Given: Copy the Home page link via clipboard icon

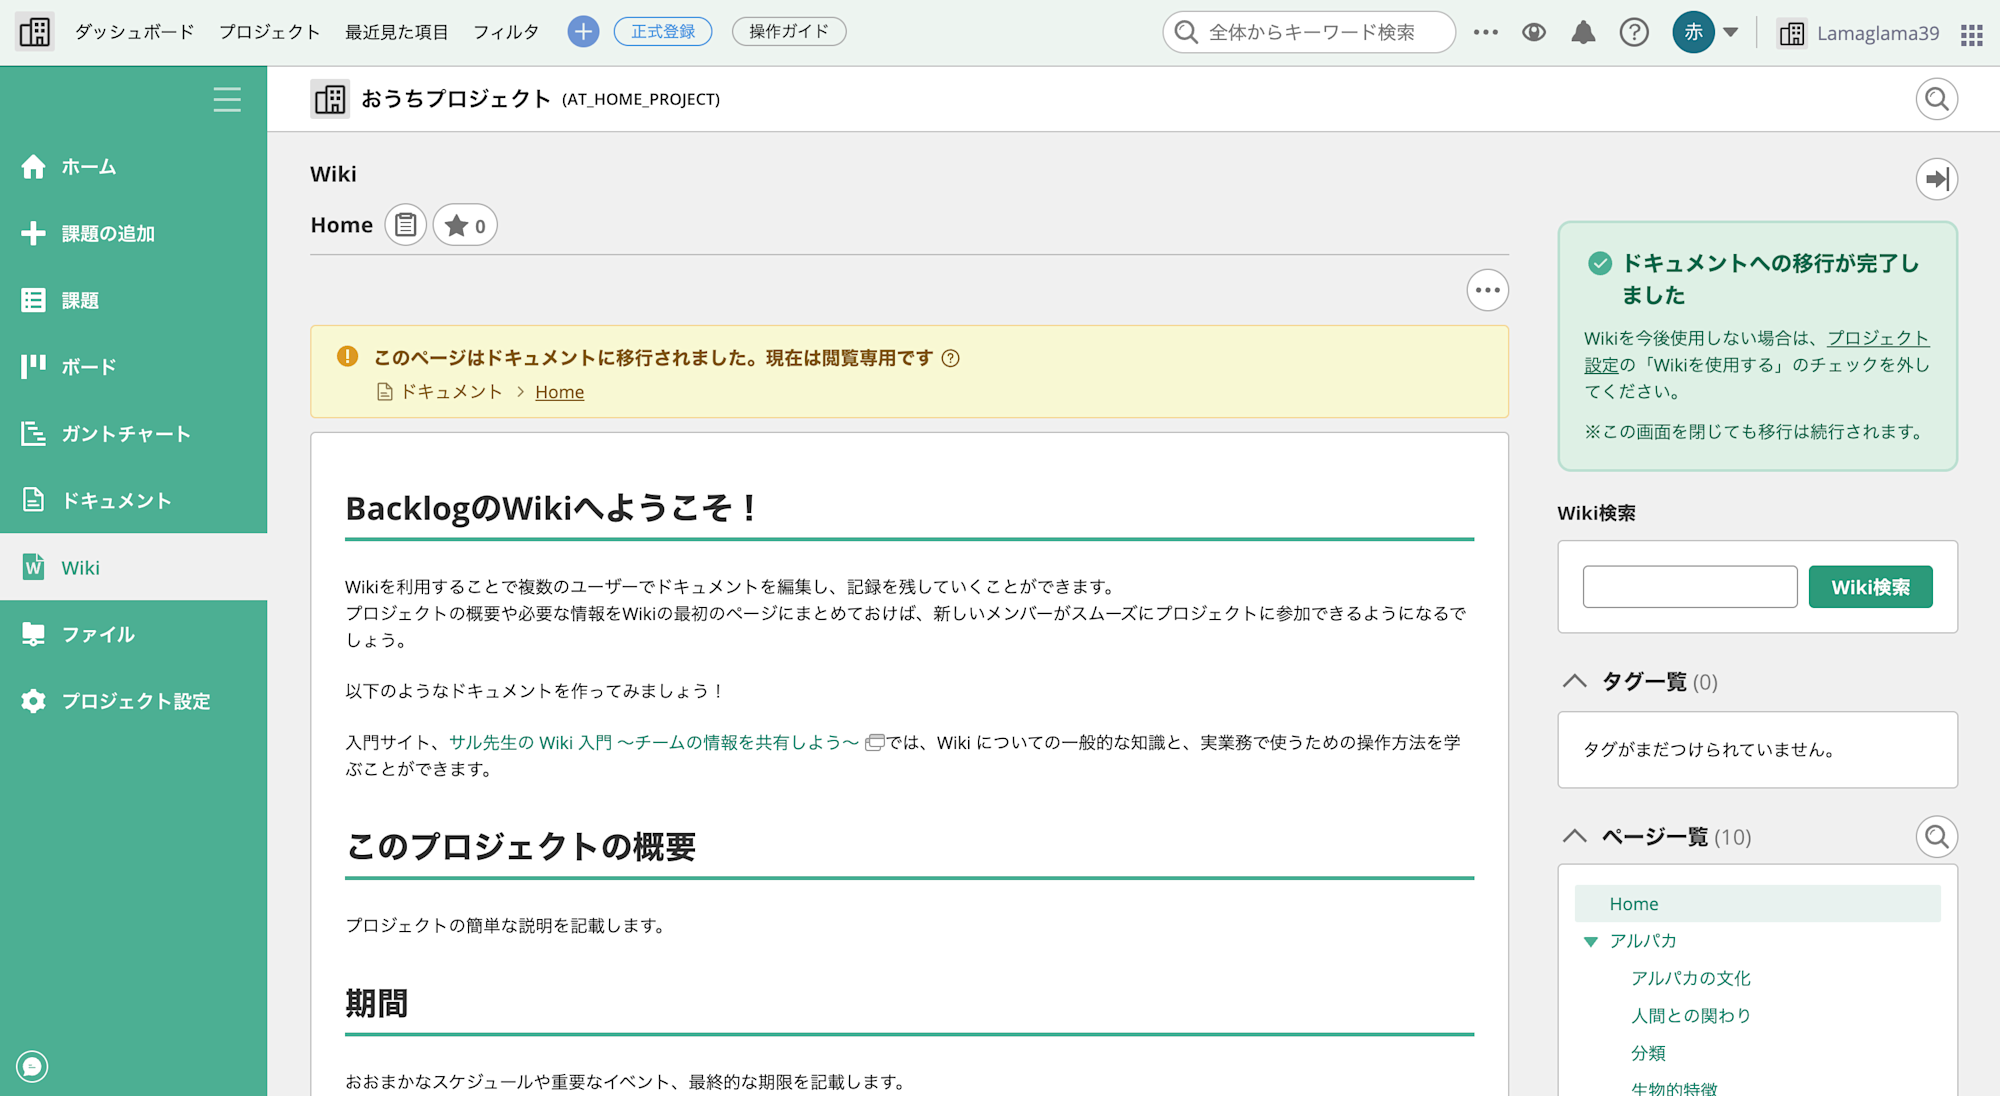Looking at the screenshot, I should [x=405, y=224].
